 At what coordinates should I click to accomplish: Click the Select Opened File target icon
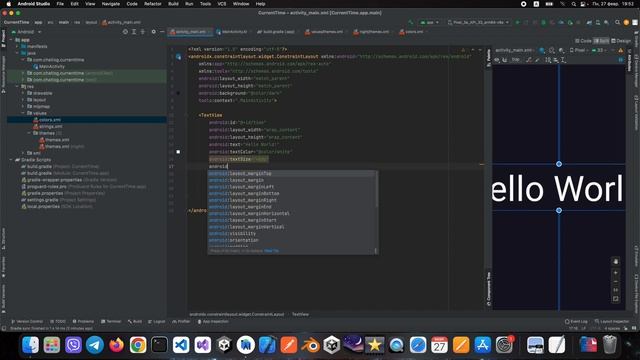click(125, 31)
